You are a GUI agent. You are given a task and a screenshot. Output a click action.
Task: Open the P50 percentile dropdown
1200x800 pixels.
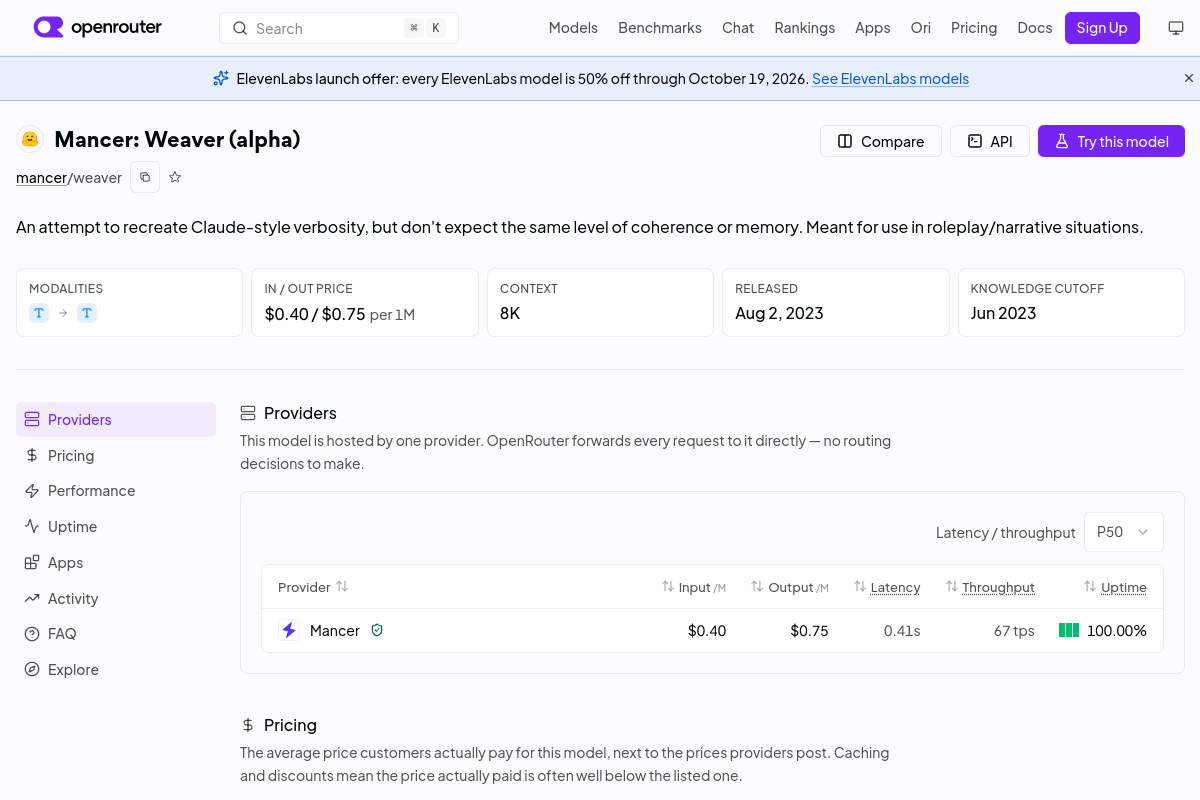click(x=1124, y=532)
